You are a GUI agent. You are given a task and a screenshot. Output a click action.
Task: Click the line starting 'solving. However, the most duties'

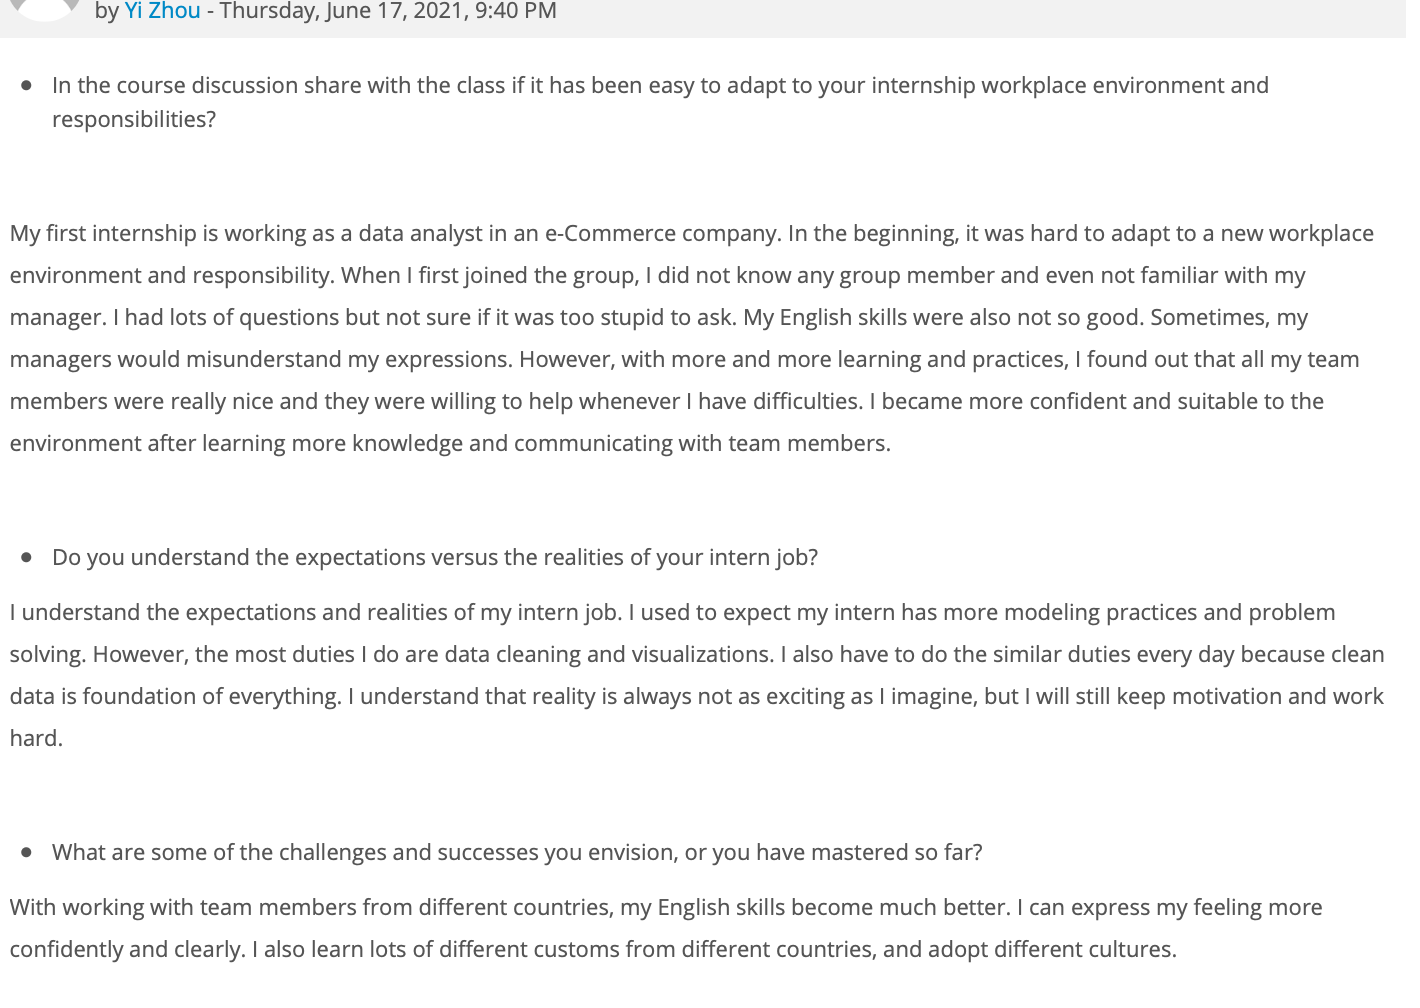[697, 655]
